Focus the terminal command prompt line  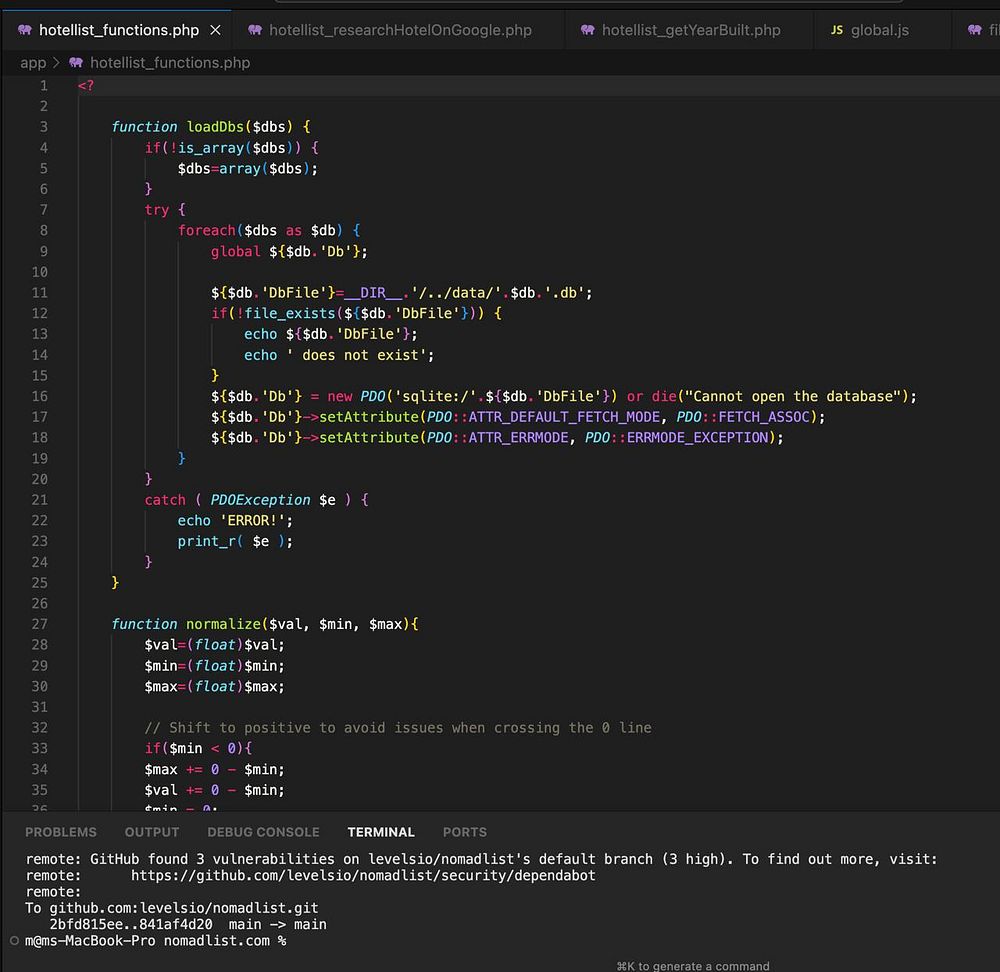point(300,941)
